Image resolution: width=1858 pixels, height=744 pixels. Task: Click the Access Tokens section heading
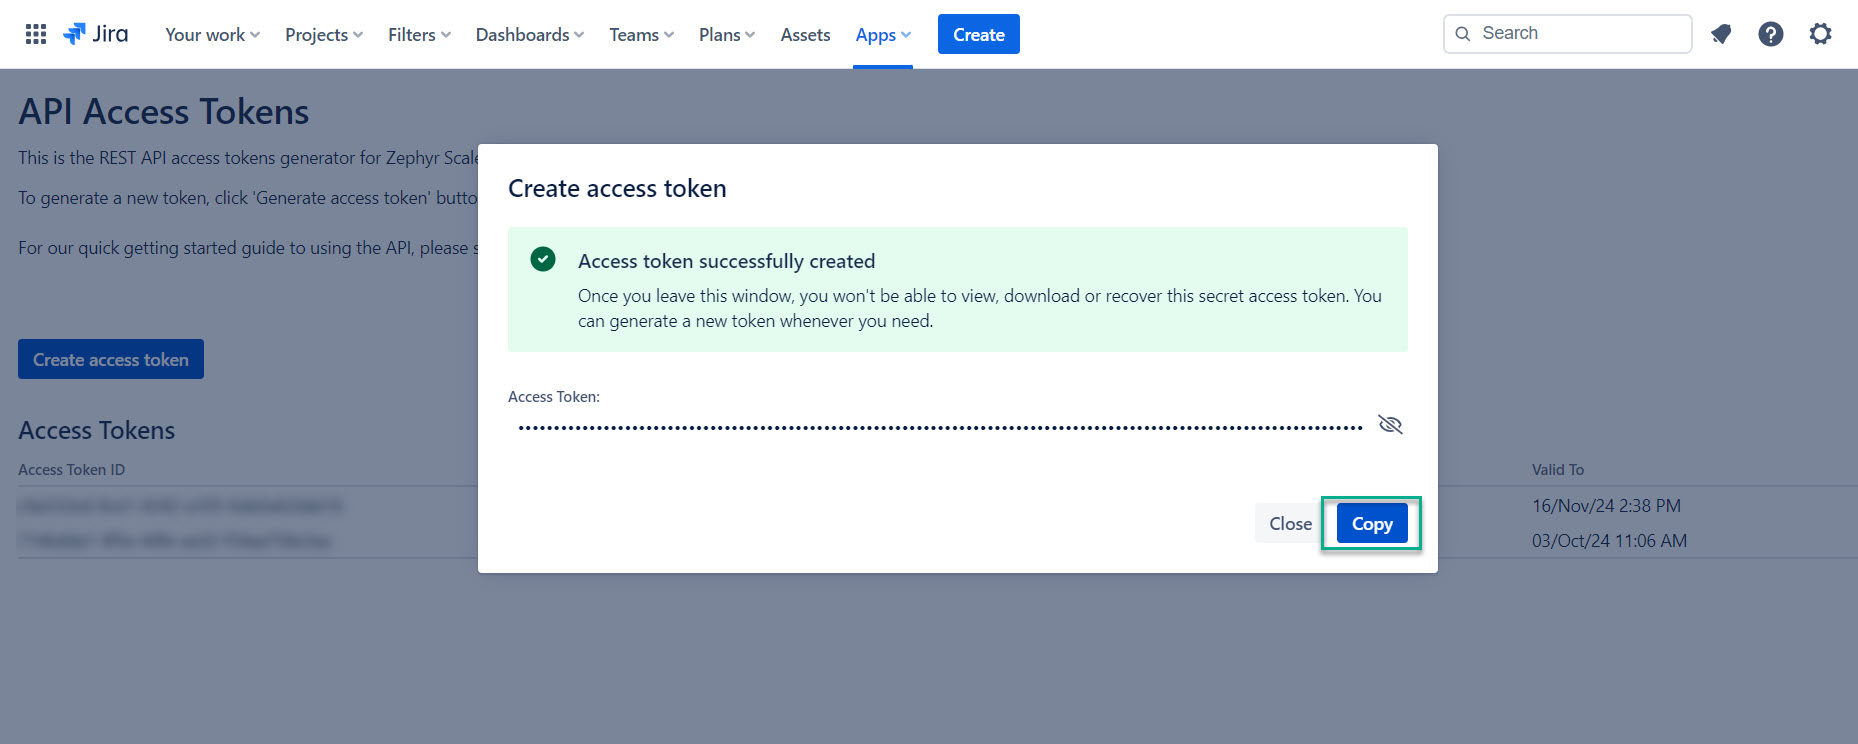tap(97, 430)
